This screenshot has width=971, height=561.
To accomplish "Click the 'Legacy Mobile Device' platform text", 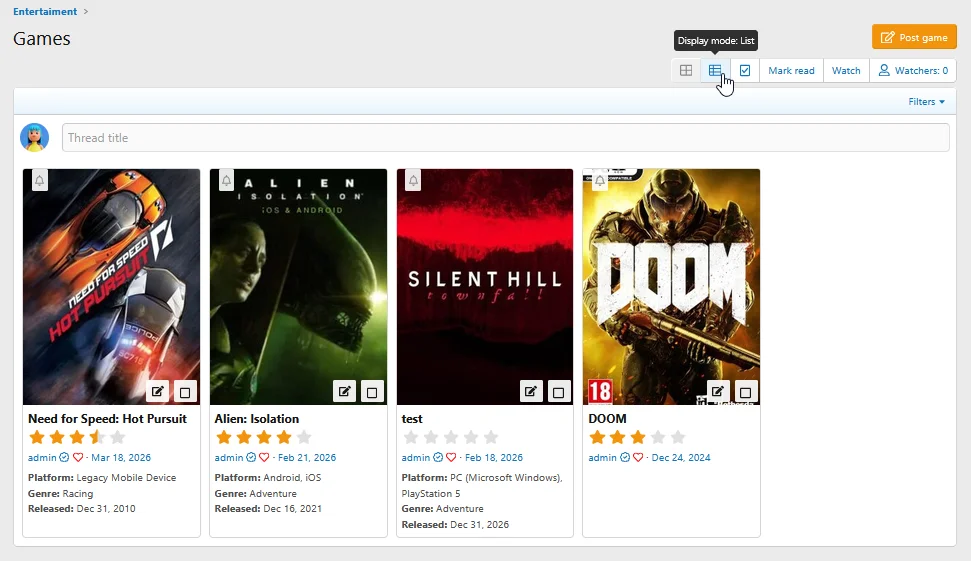I will pos(126,477).
